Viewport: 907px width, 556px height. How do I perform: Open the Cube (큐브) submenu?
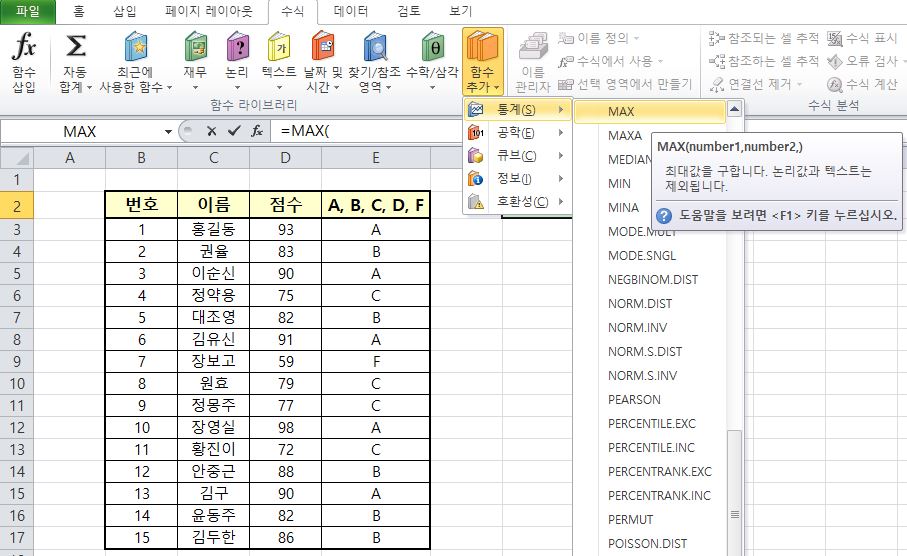(518, 156)
